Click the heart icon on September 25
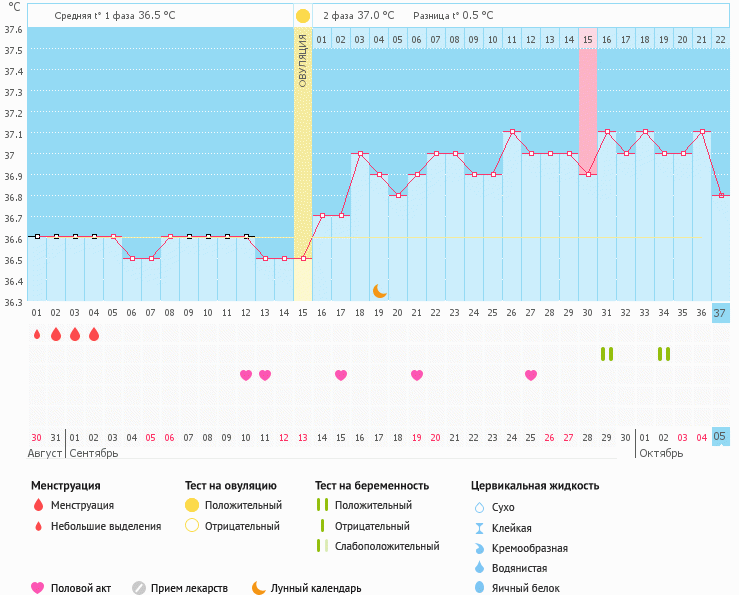739x595 pixels. (x=531, y=375)
